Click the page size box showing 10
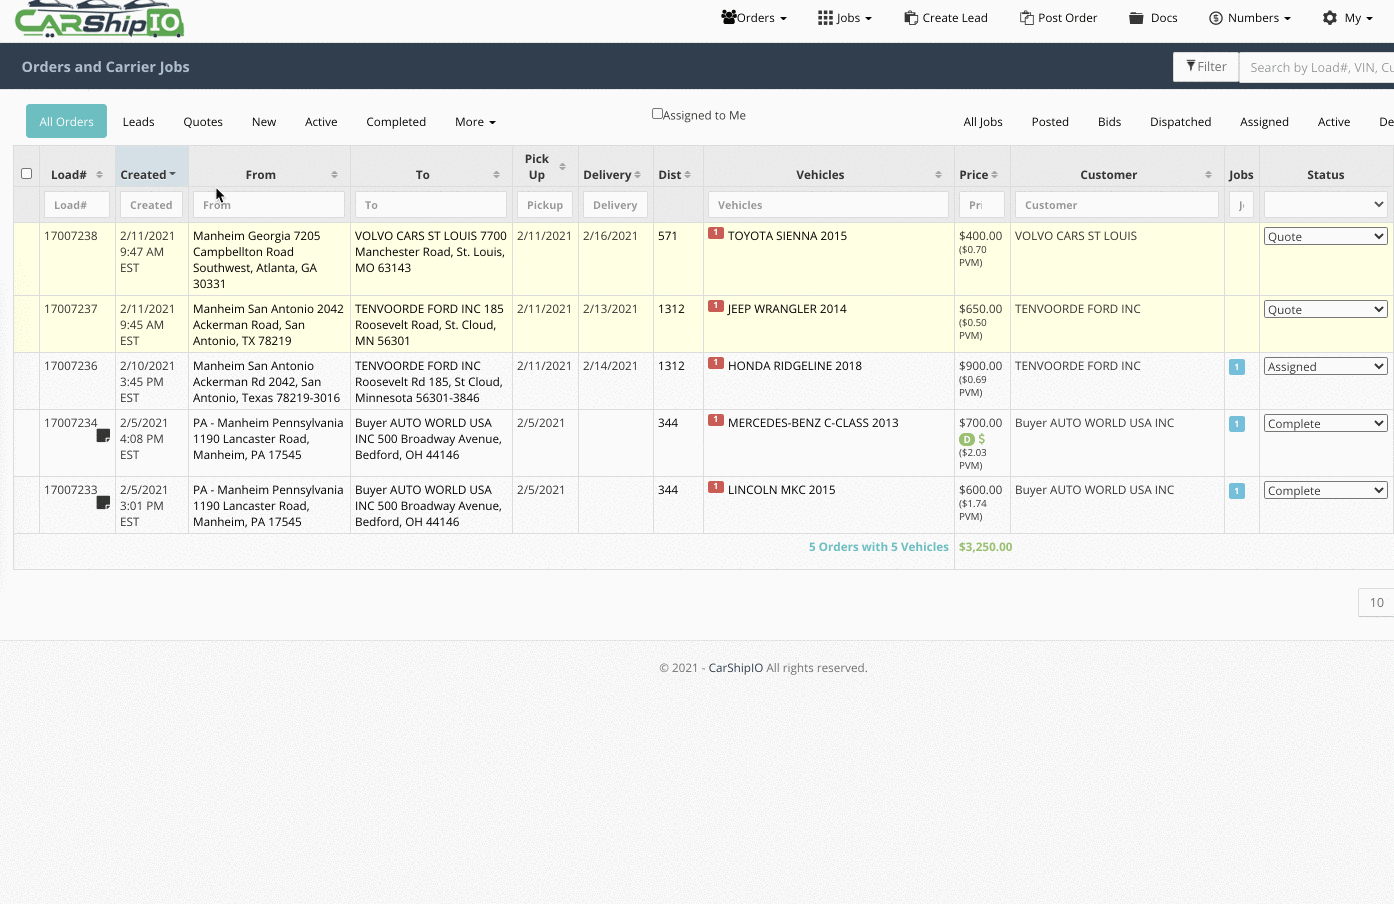Viewport: 1394px width, 904px height. 1376,603
